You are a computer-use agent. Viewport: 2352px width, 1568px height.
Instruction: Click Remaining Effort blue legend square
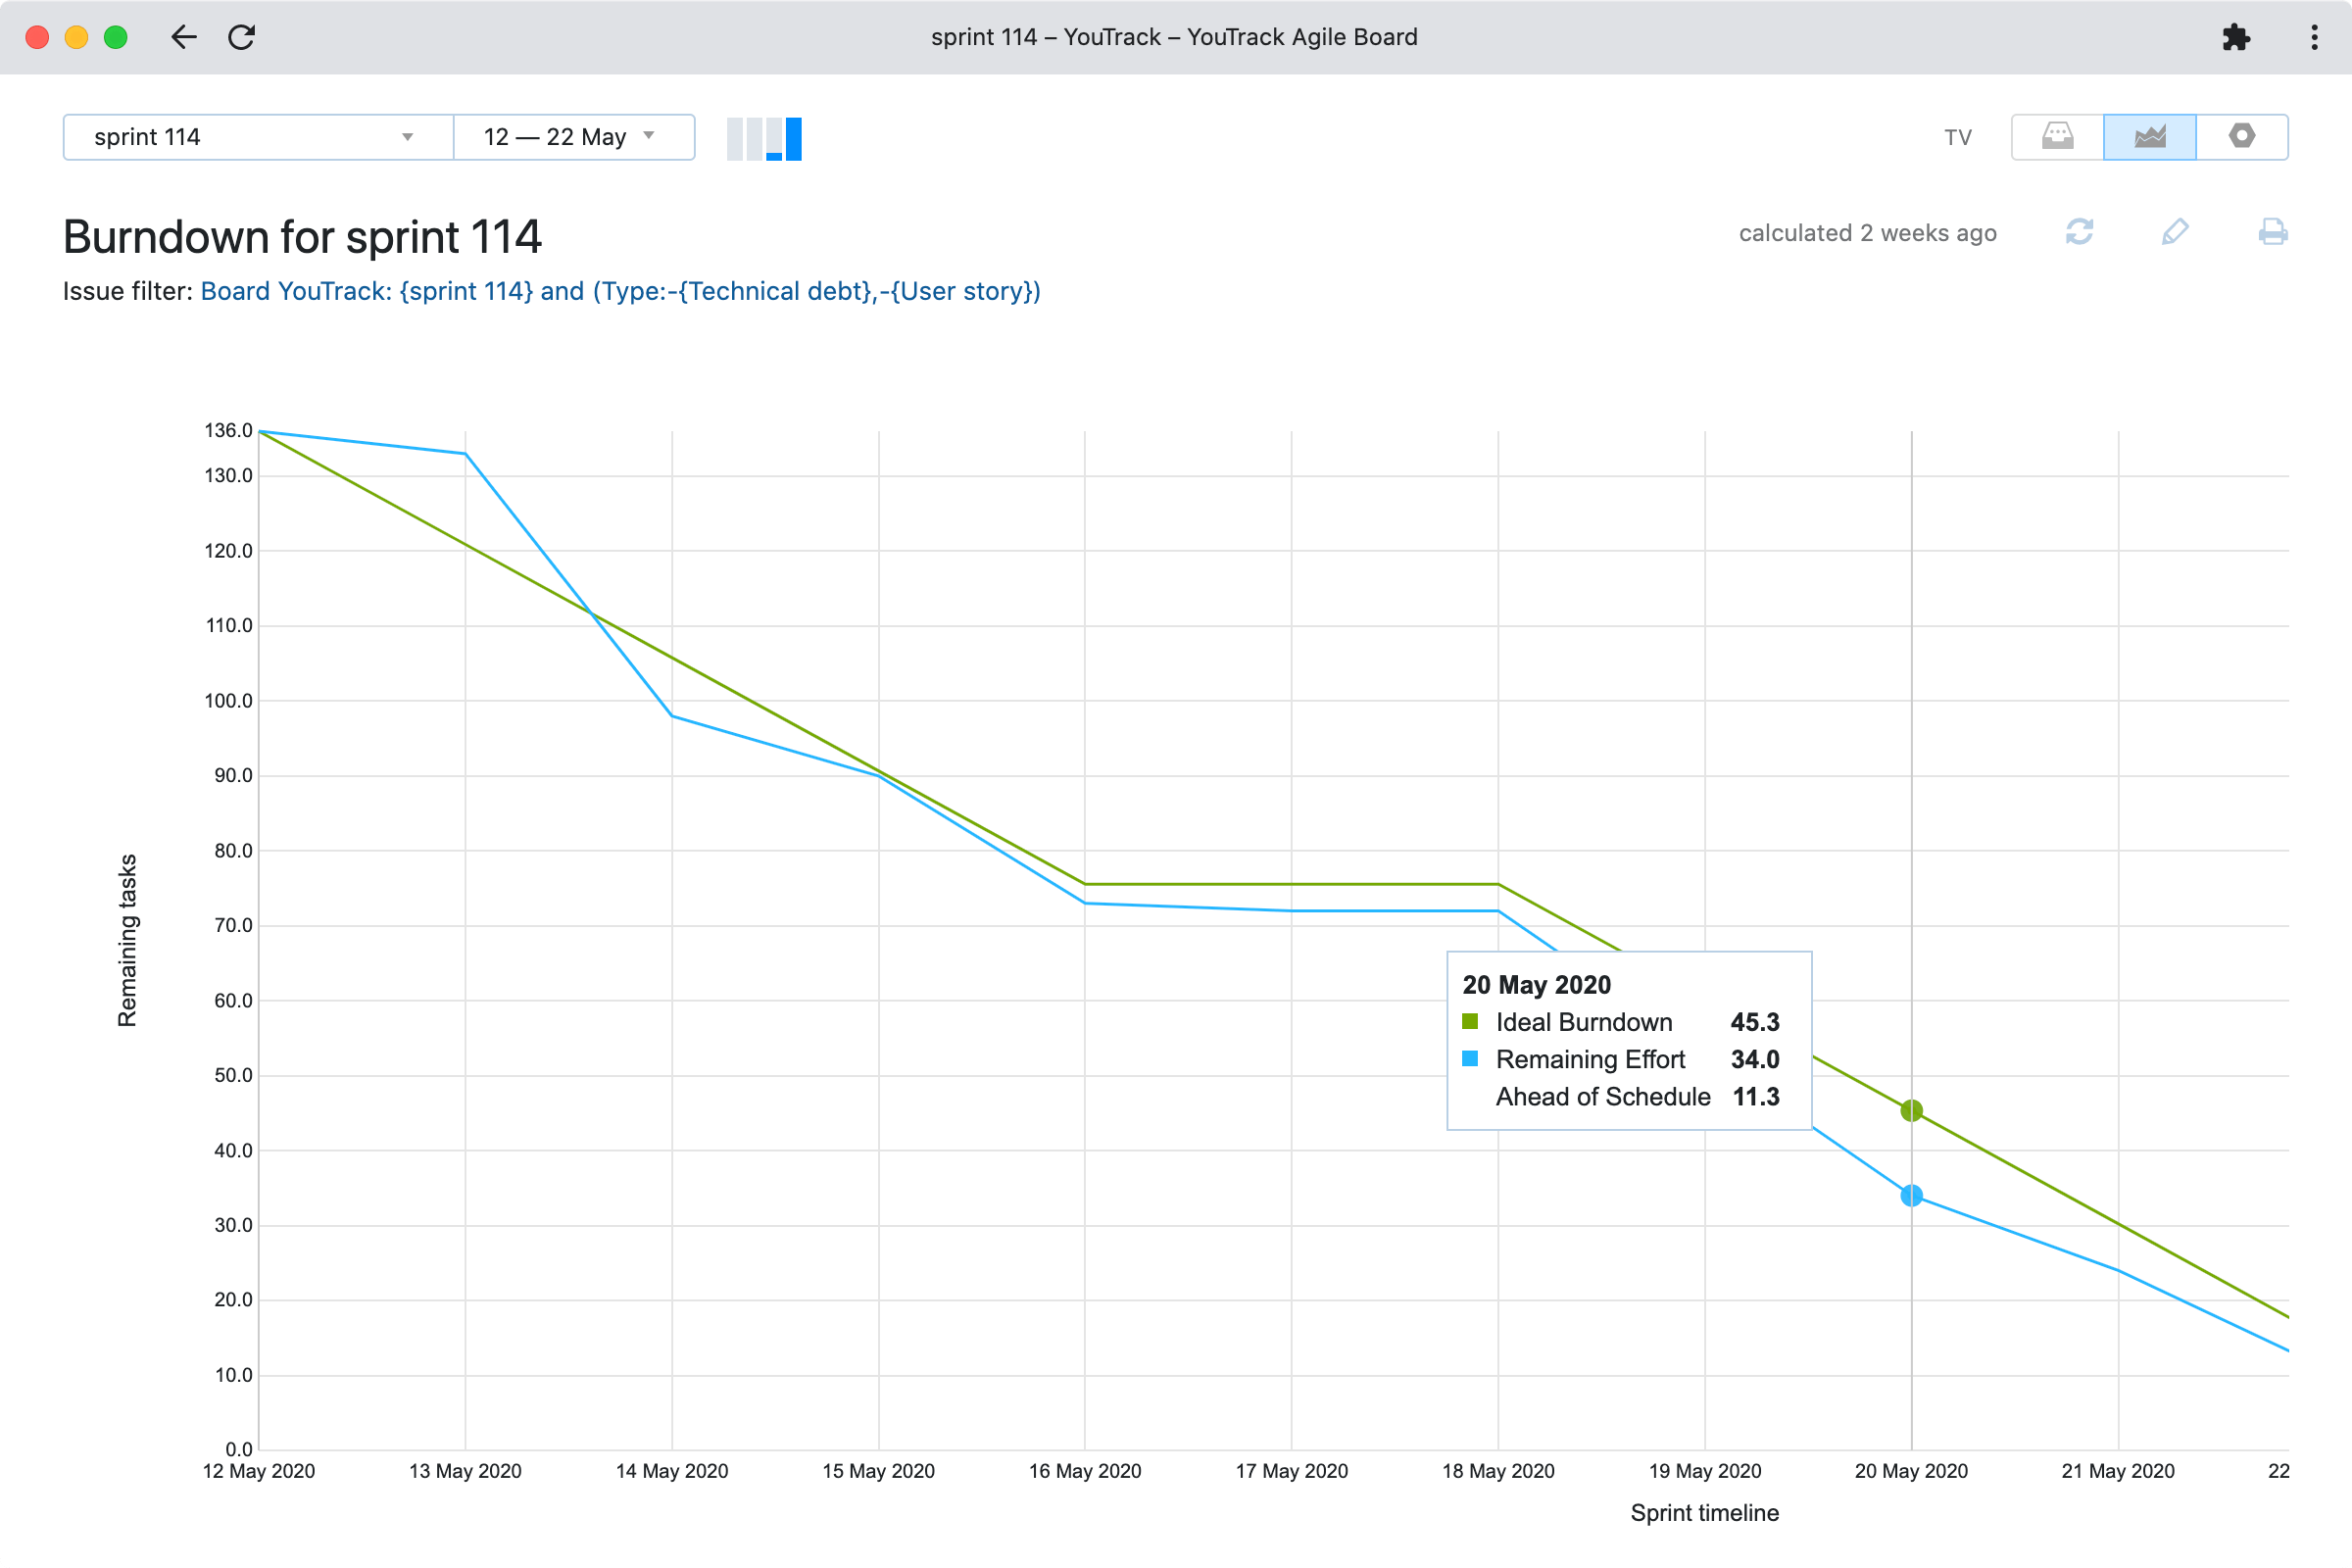[x=1470, y=1058]
